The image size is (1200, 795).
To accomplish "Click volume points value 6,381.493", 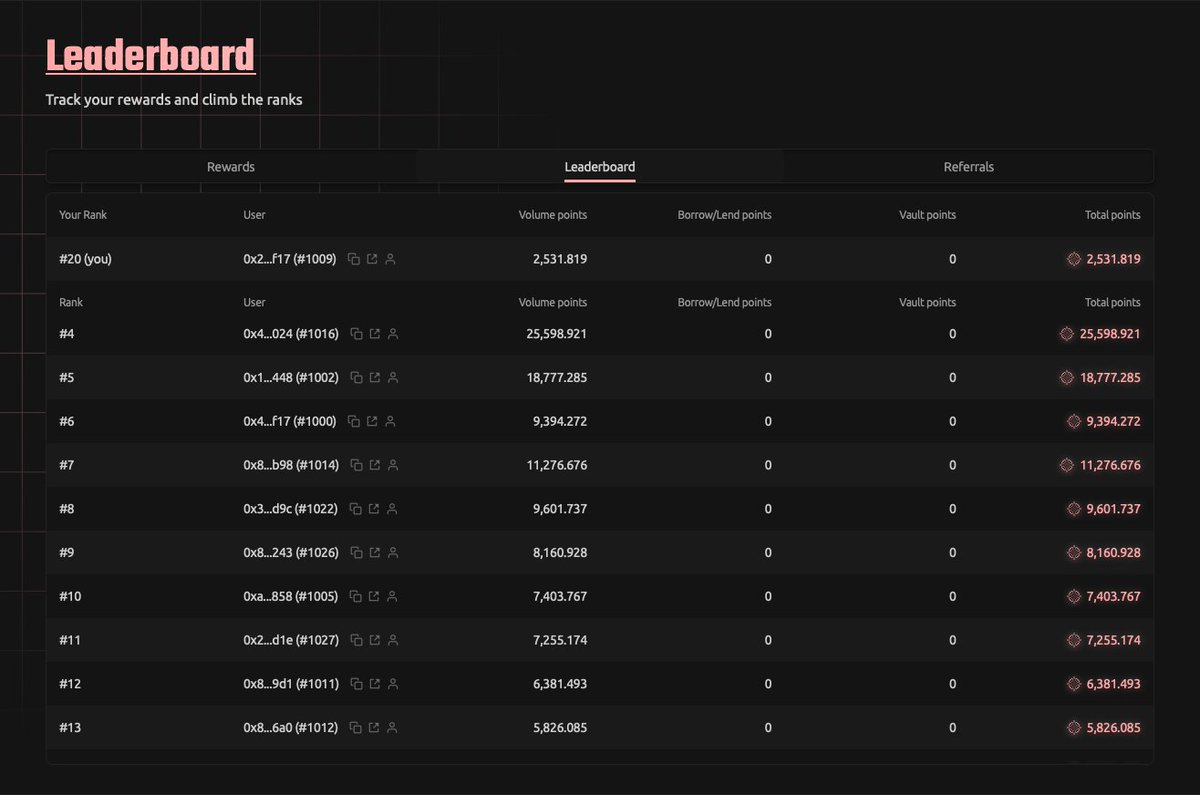I will pos(560,684).
